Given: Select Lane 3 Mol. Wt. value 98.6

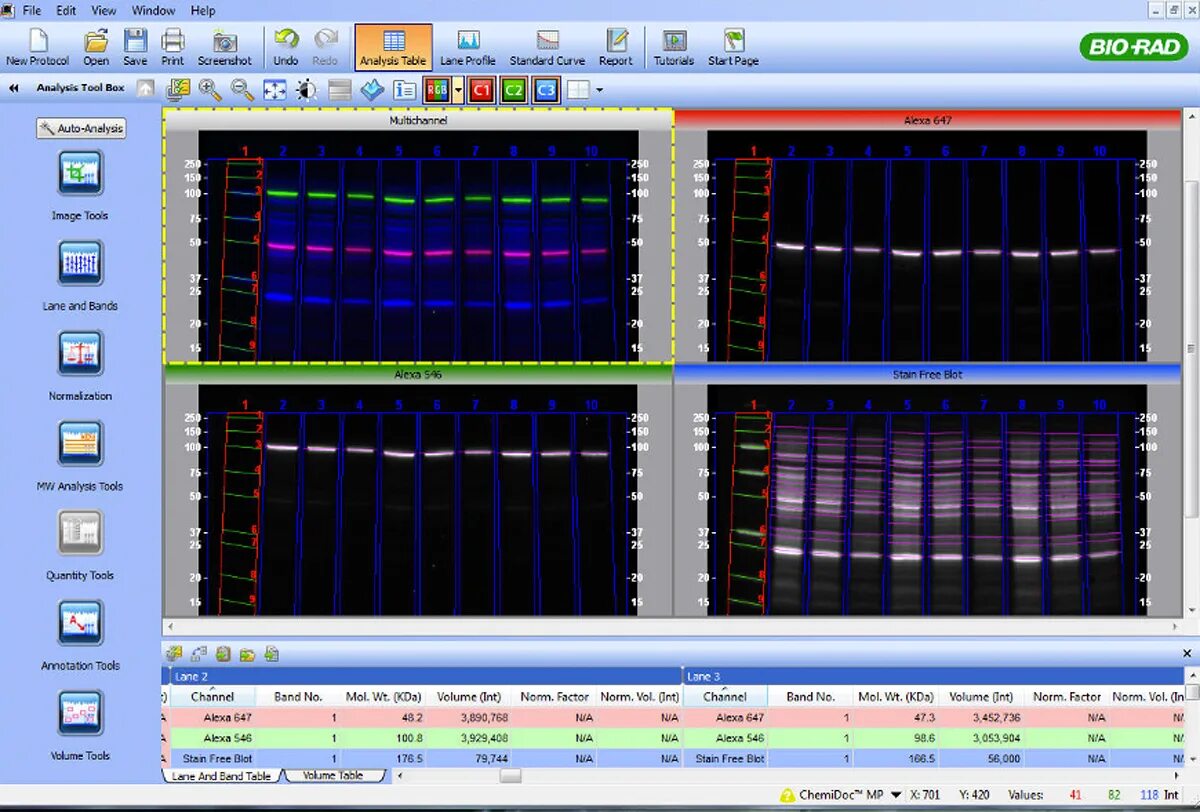Looking at the screenshot, I should 923,738.
